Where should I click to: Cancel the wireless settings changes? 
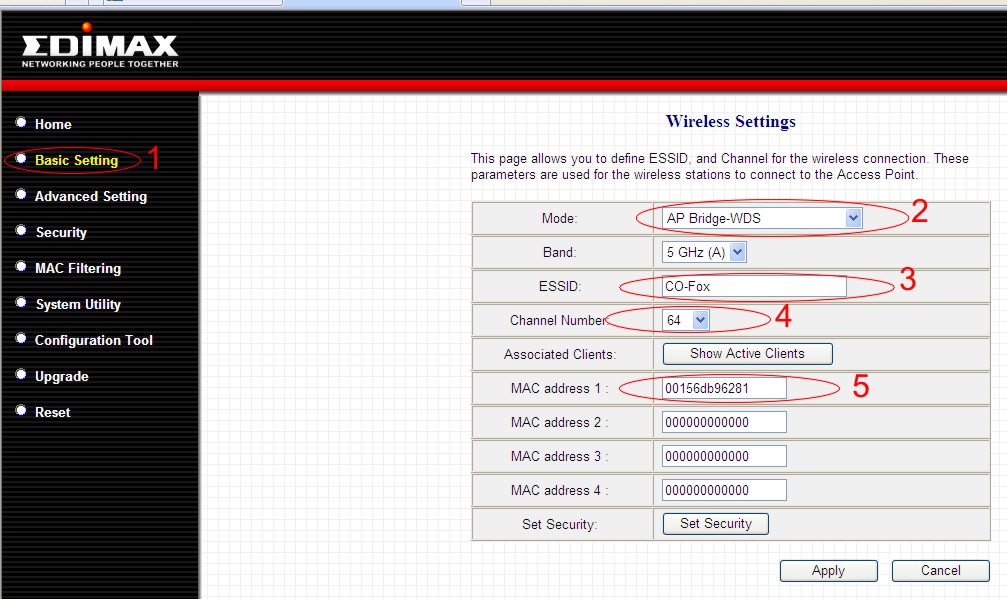click(940, 571)
